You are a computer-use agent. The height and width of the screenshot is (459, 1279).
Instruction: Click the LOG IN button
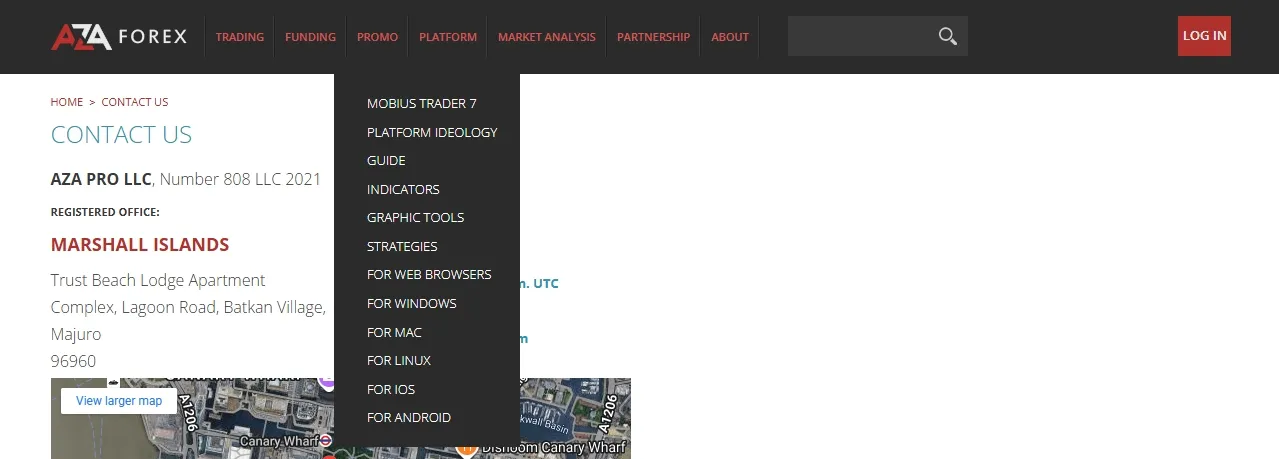coord(1204,36)
